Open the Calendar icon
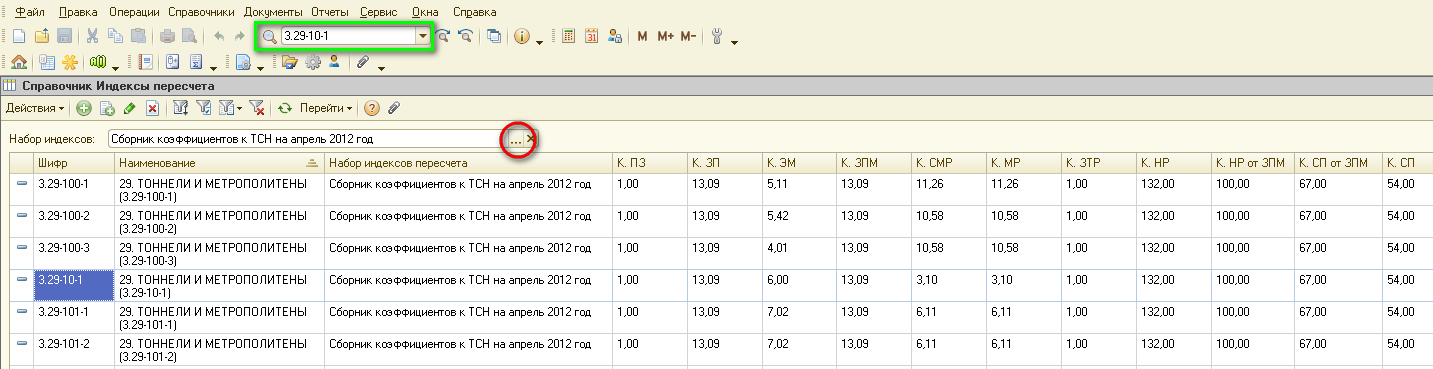This screenshot has width=1433, height=369. [x=591, y=36]
